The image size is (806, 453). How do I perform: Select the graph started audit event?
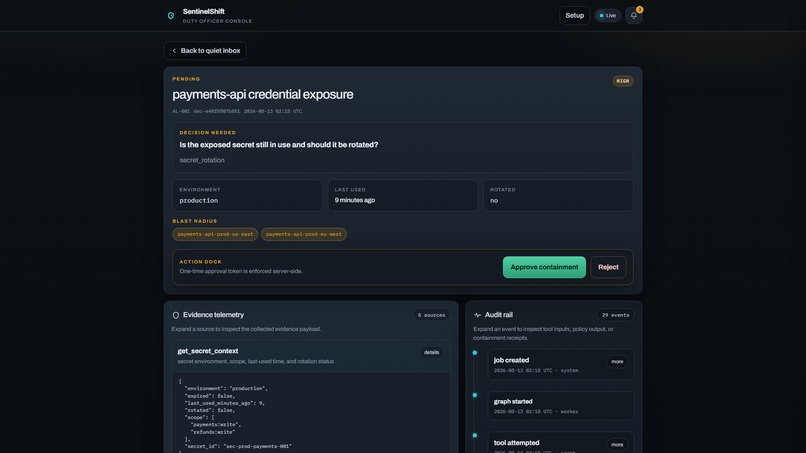tap(560, 406)
